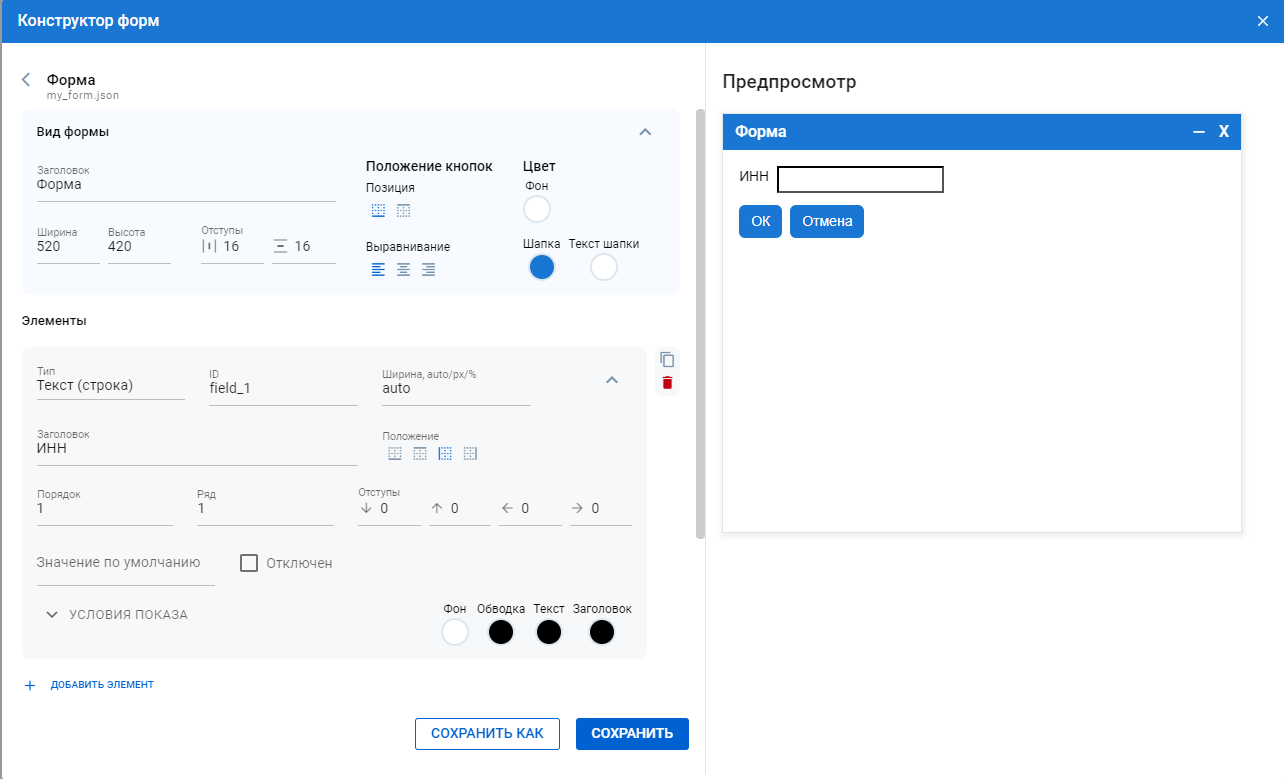Image resolution: width=1284 pixels, height=779 pixels.
Task: Set button position to bottom border icon
Action: [378, 211]
